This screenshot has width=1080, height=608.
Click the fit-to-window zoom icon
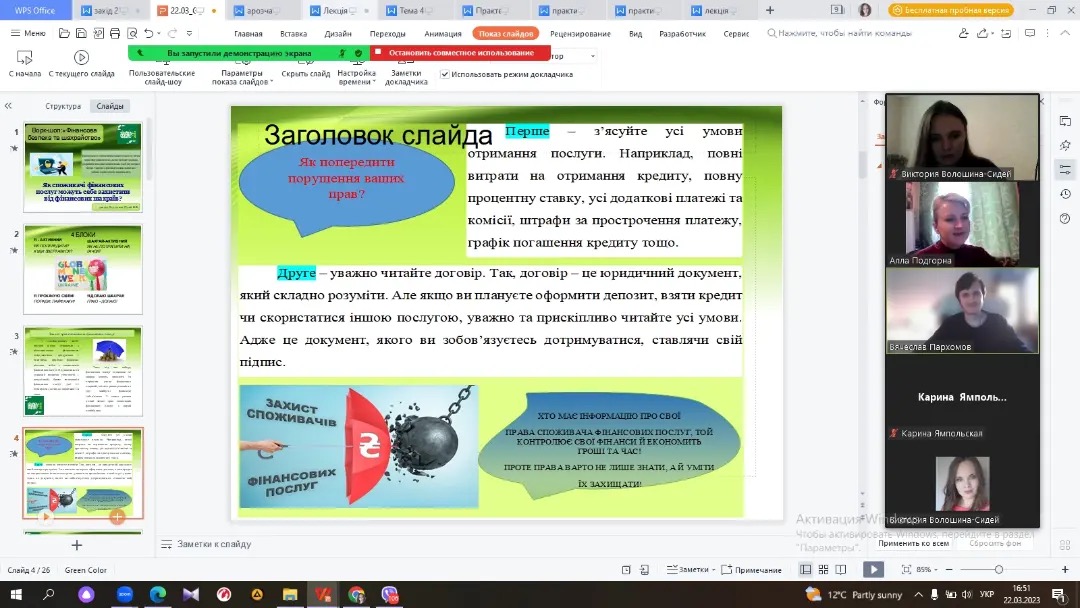click(x=906, y=569)
